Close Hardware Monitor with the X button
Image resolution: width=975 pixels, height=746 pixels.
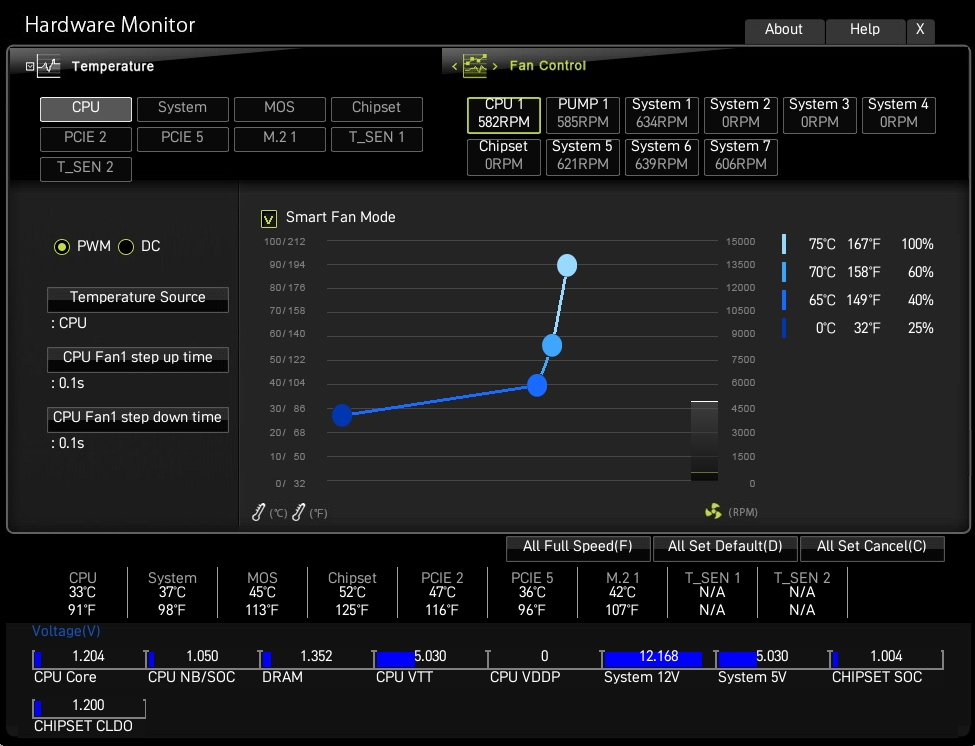(920, 30)
